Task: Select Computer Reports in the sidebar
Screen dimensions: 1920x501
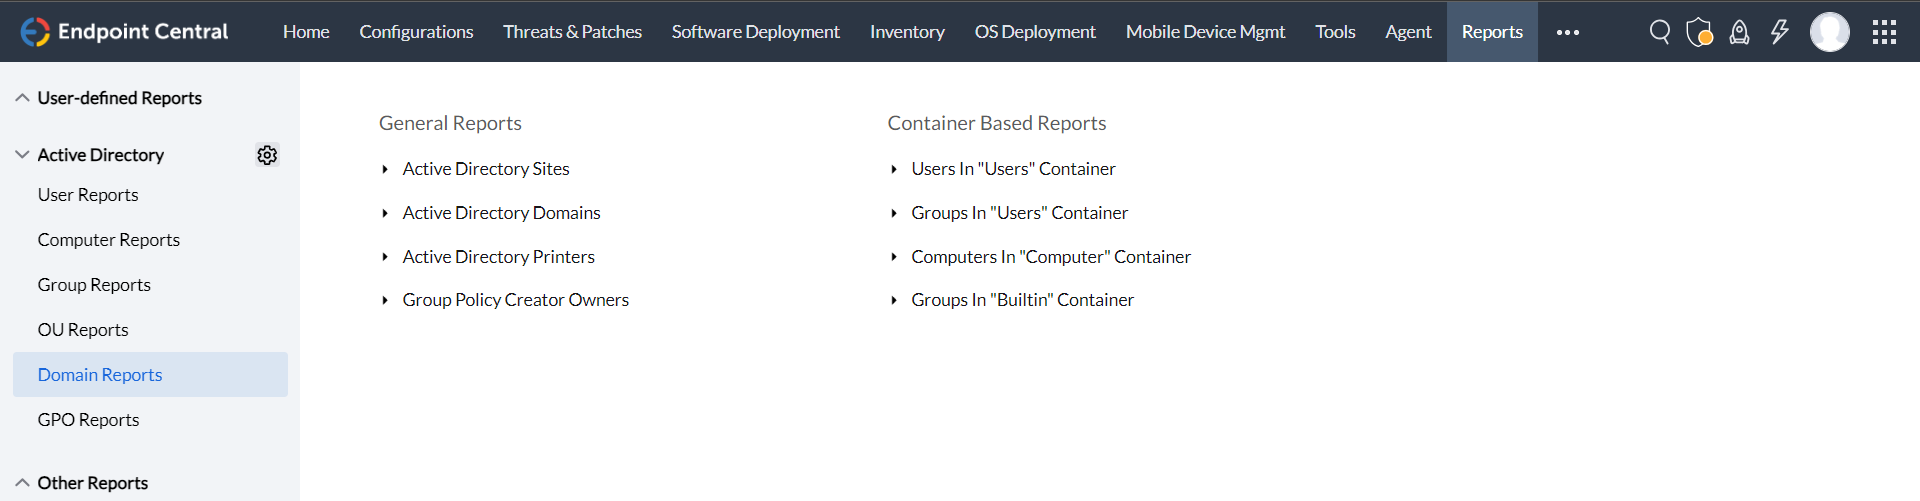Action: click(x=108, y=240)
